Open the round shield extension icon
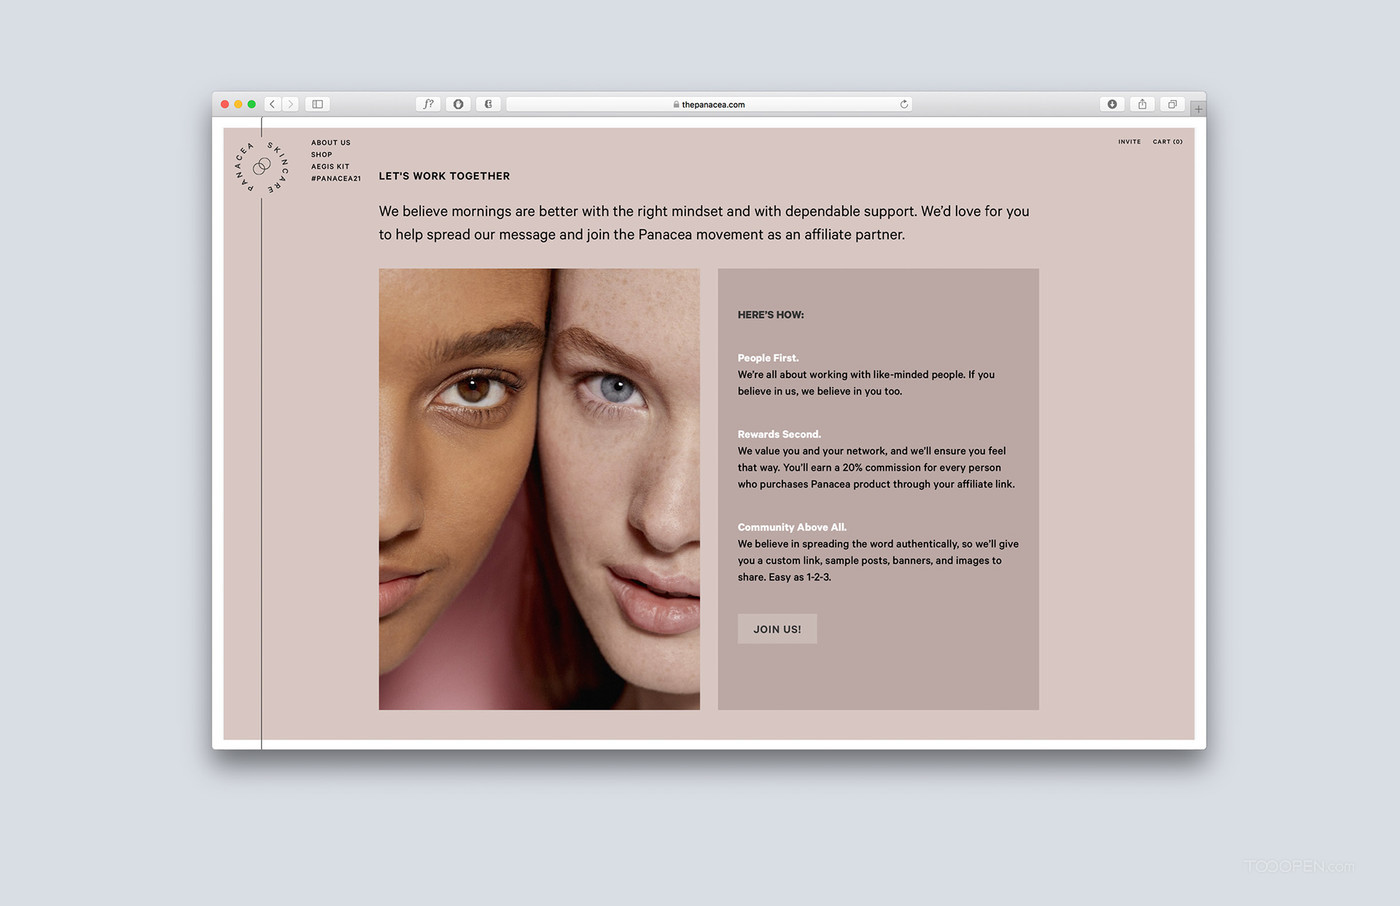This screenshot has height=906, width=1400. point(458,104)
